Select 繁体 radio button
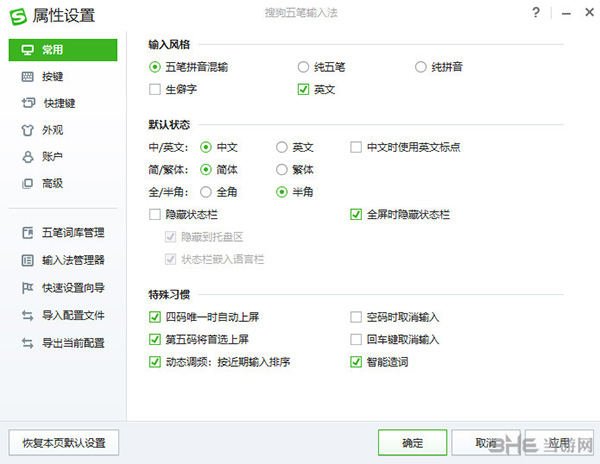The width and height of the screenshot is (600, 464). point(282,169)
